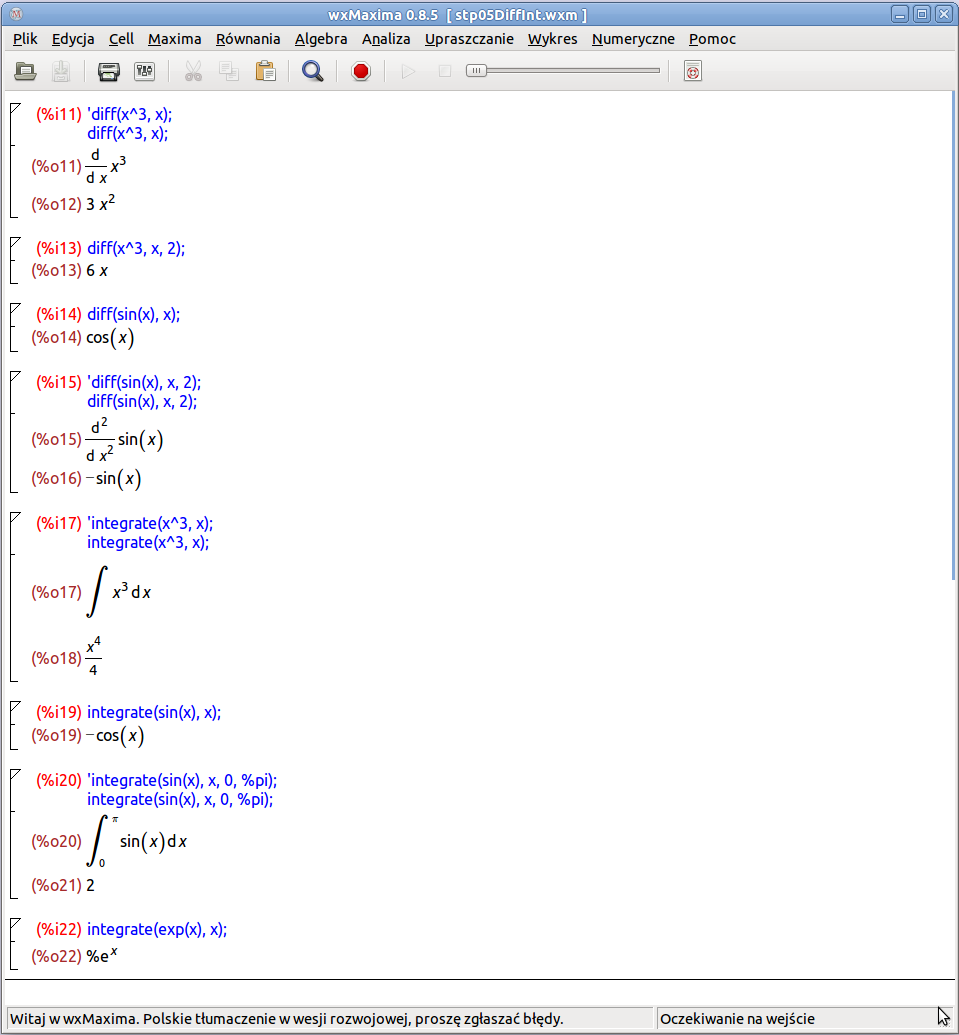Collapse the %i17 integrate cell bracket
This screenshot has width=959, height=1035.
[15, 516]
